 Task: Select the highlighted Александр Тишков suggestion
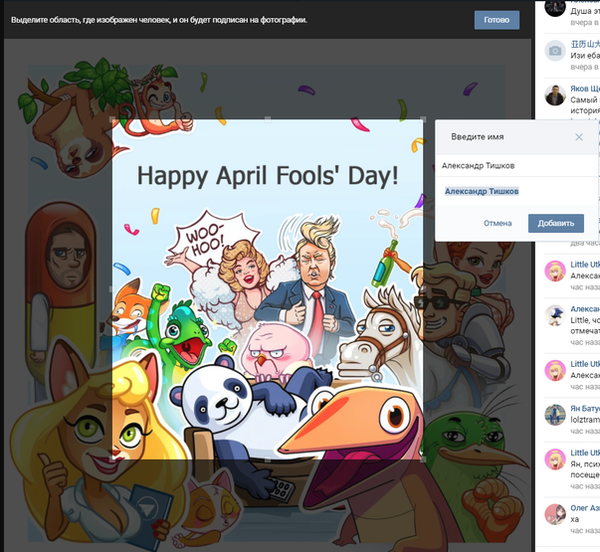(482, 191)
